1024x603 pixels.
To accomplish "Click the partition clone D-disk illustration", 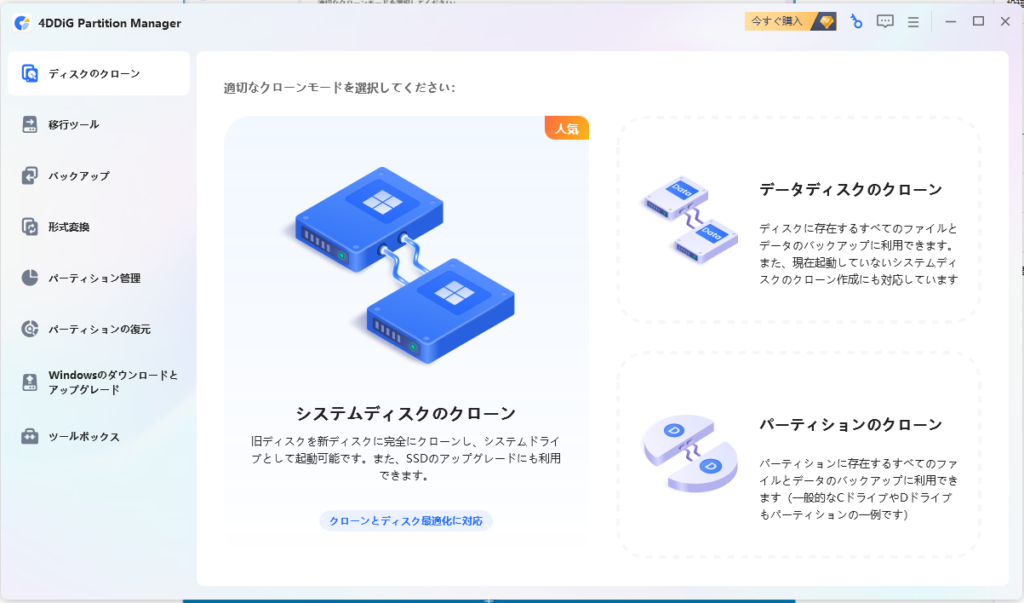I will click(690, 453).
